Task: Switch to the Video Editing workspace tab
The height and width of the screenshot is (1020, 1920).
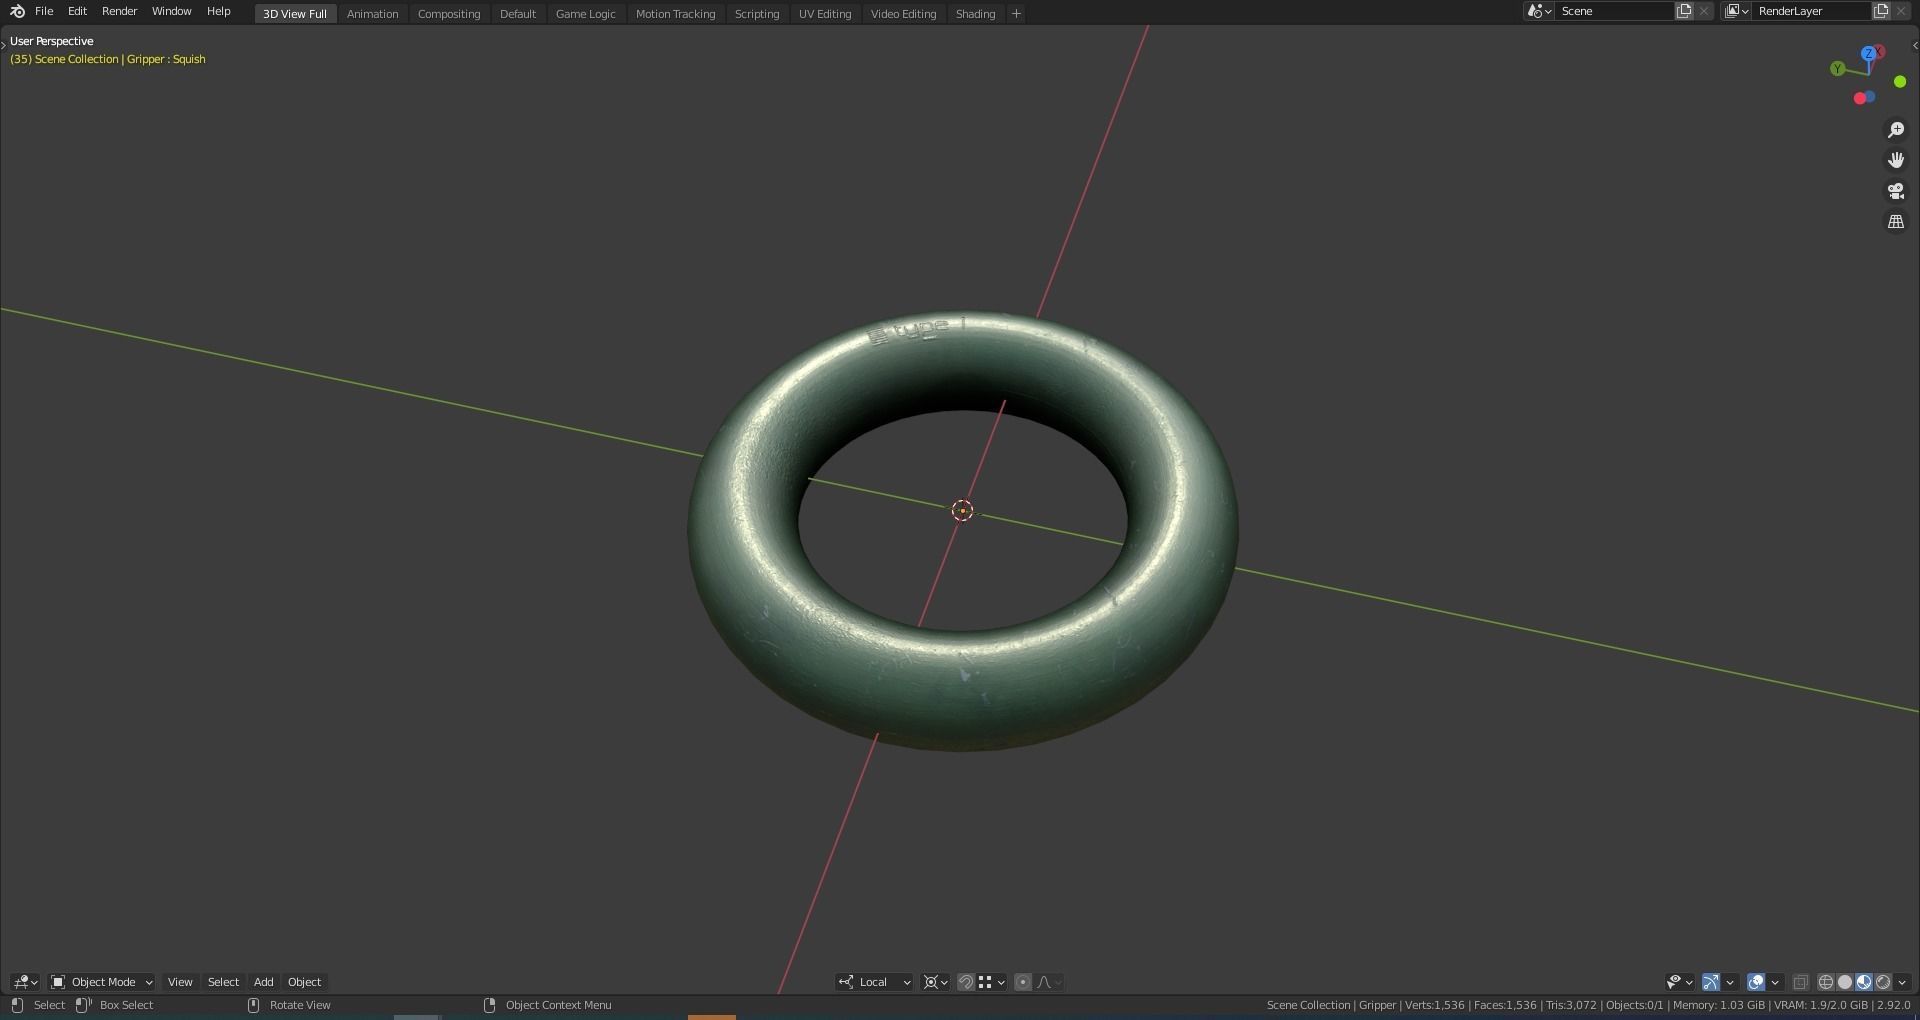Action: [904, 14]
